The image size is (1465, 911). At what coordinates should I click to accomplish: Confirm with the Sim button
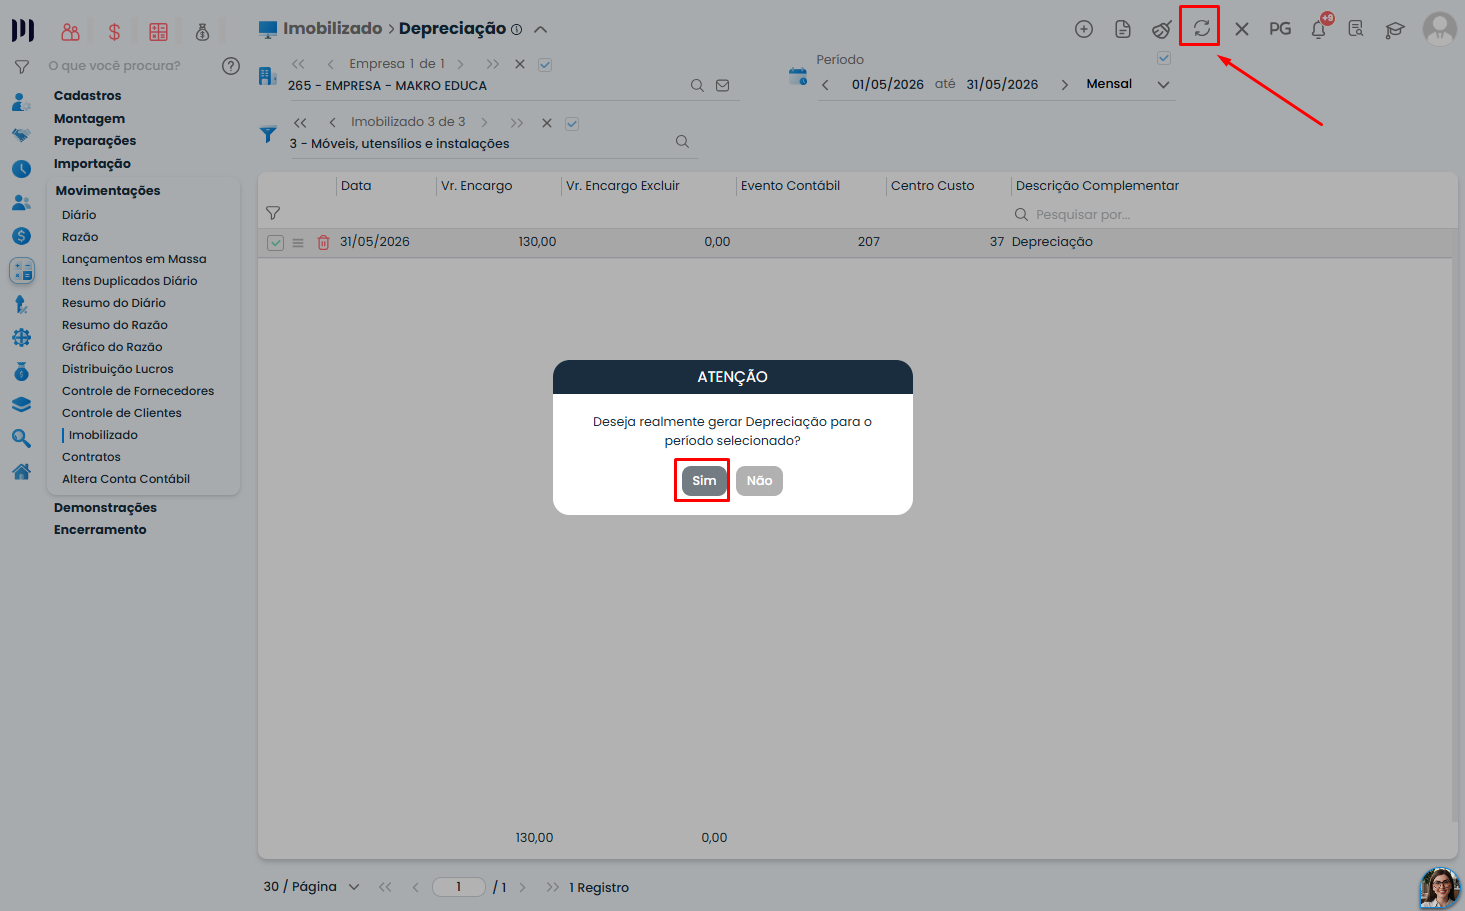704,481
